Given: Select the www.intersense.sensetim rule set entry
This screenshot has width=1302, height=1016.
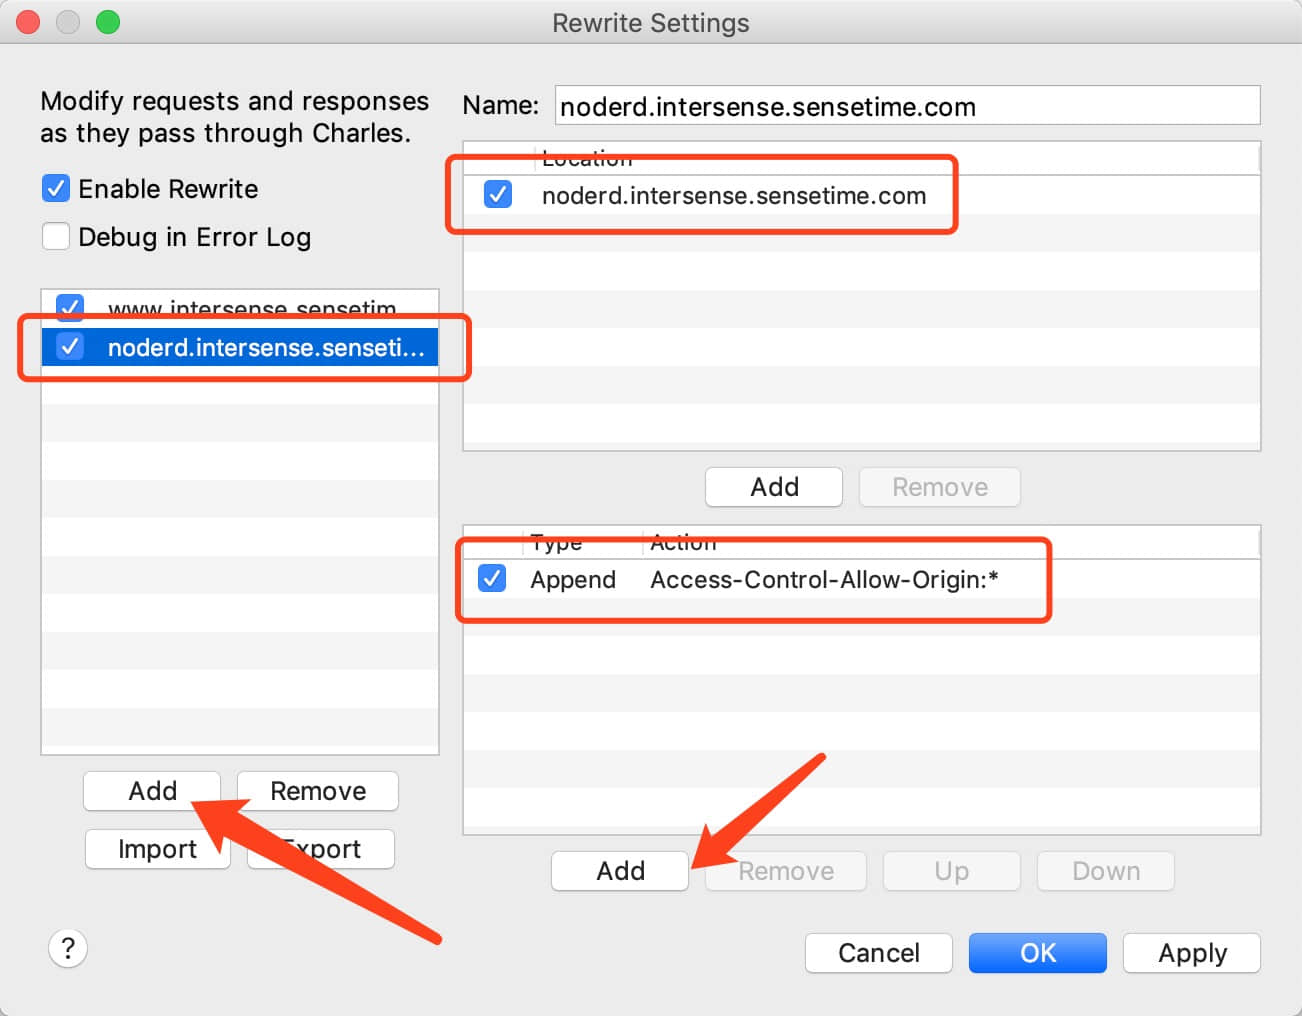Looking at the screenshot, I should (252, 309).
